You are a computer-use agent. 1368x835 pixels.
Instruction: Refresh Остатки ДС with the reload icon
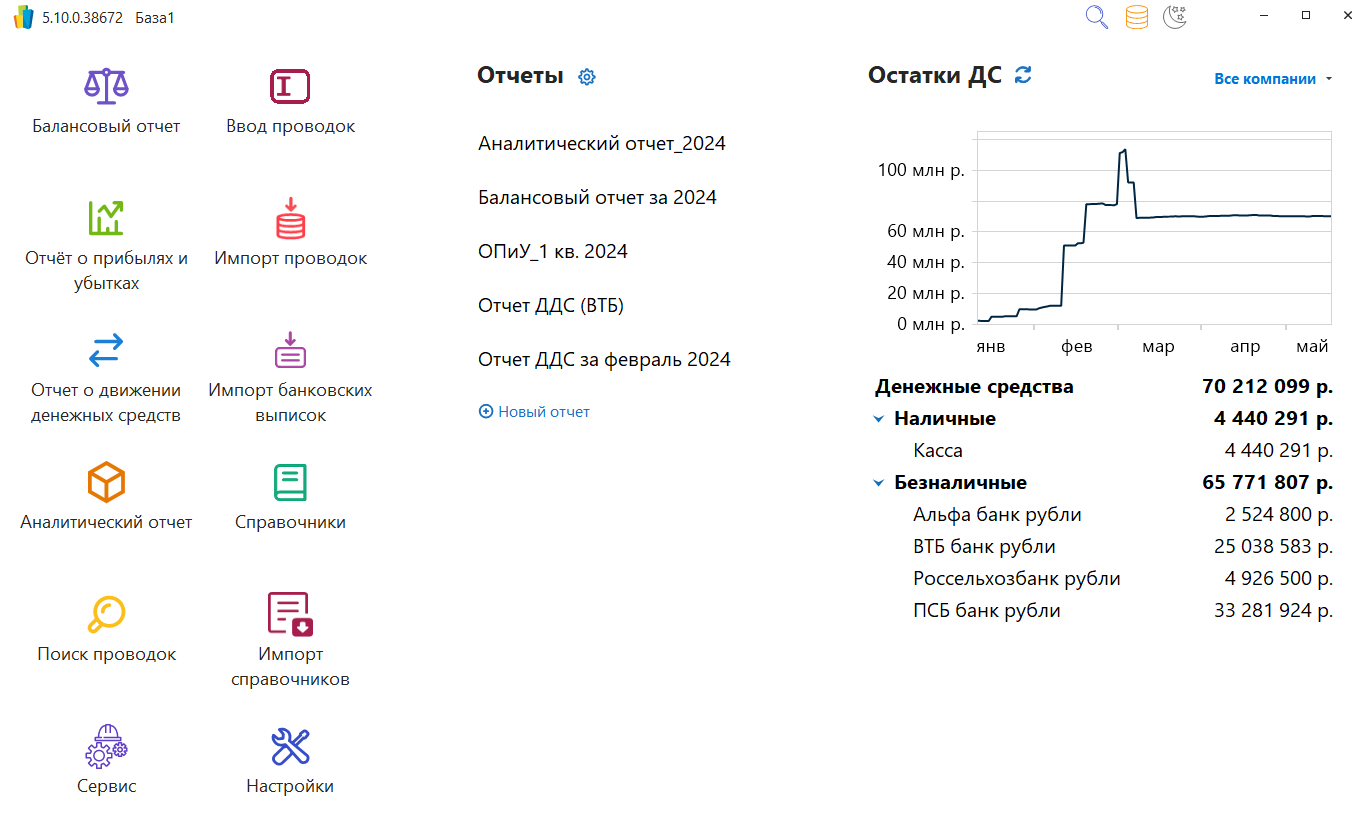1022,75
